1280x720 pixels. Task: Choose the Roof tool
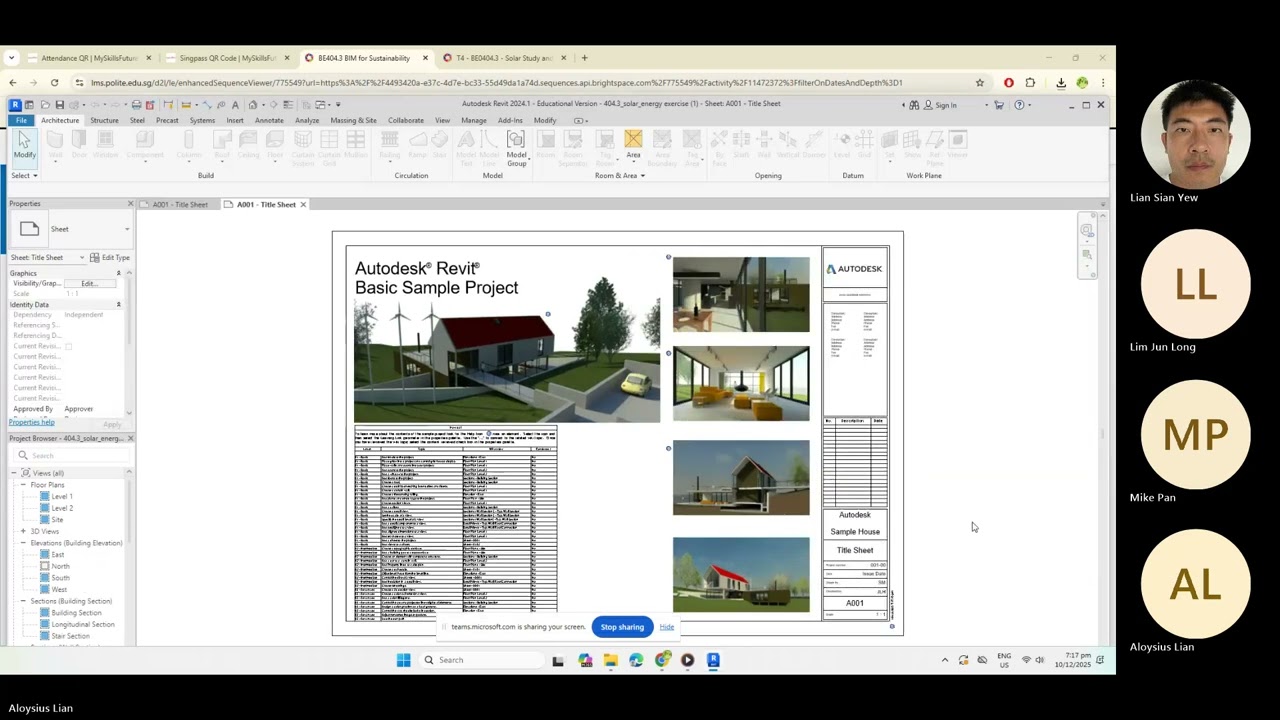point(222,146)
